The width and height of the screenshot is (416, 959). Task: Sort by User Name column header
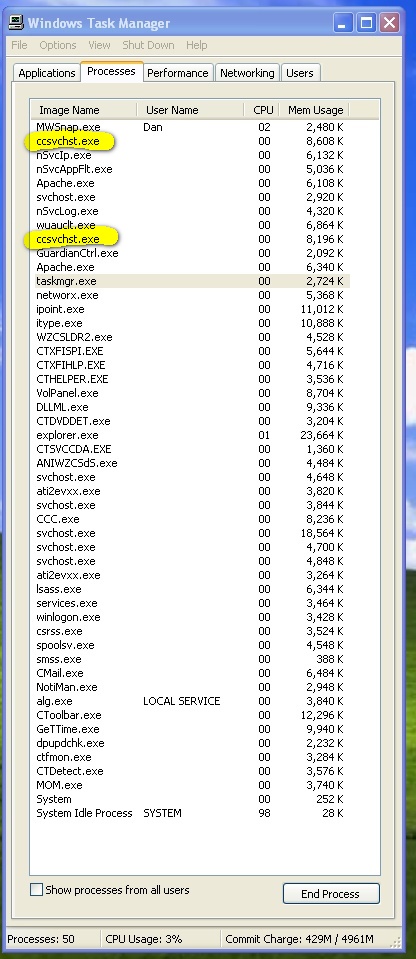pos(192,110)
